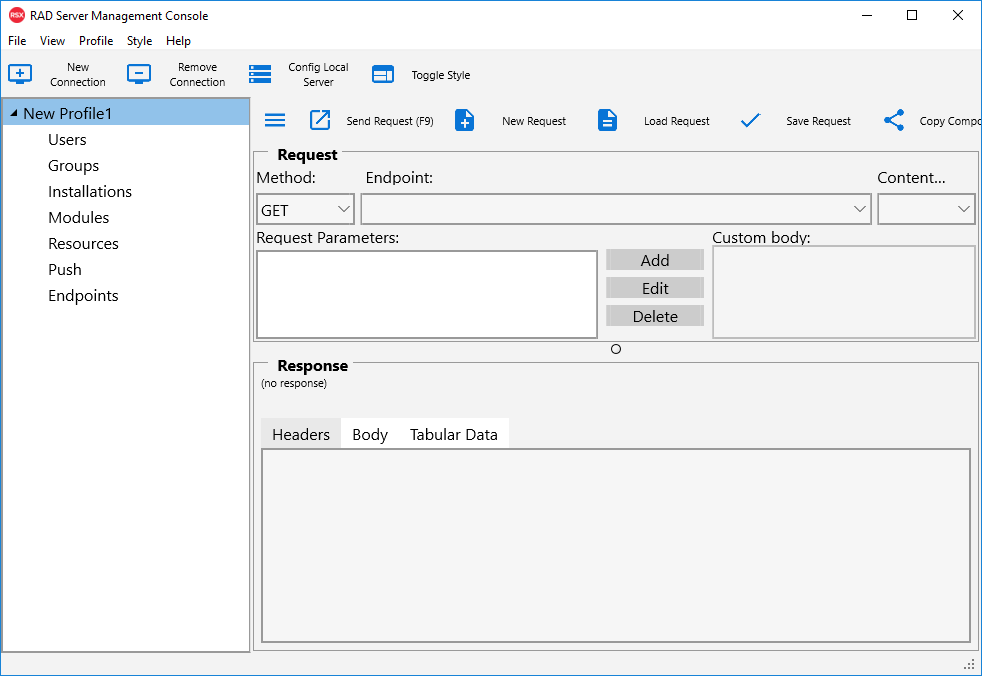Viewport: 982px width, 676px height.
Task: Switch to the Body tab
Action: pos(370,434)
